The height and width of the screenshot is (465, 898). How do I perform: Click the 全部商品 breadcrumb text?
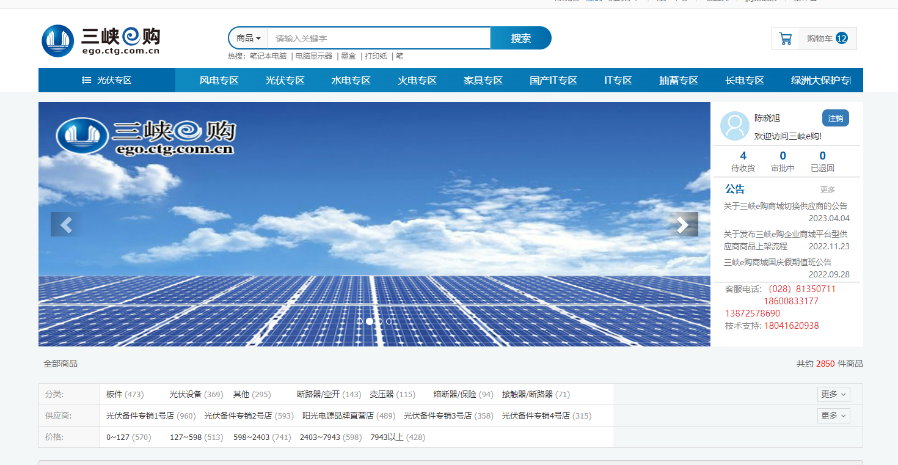coord(60,364)
